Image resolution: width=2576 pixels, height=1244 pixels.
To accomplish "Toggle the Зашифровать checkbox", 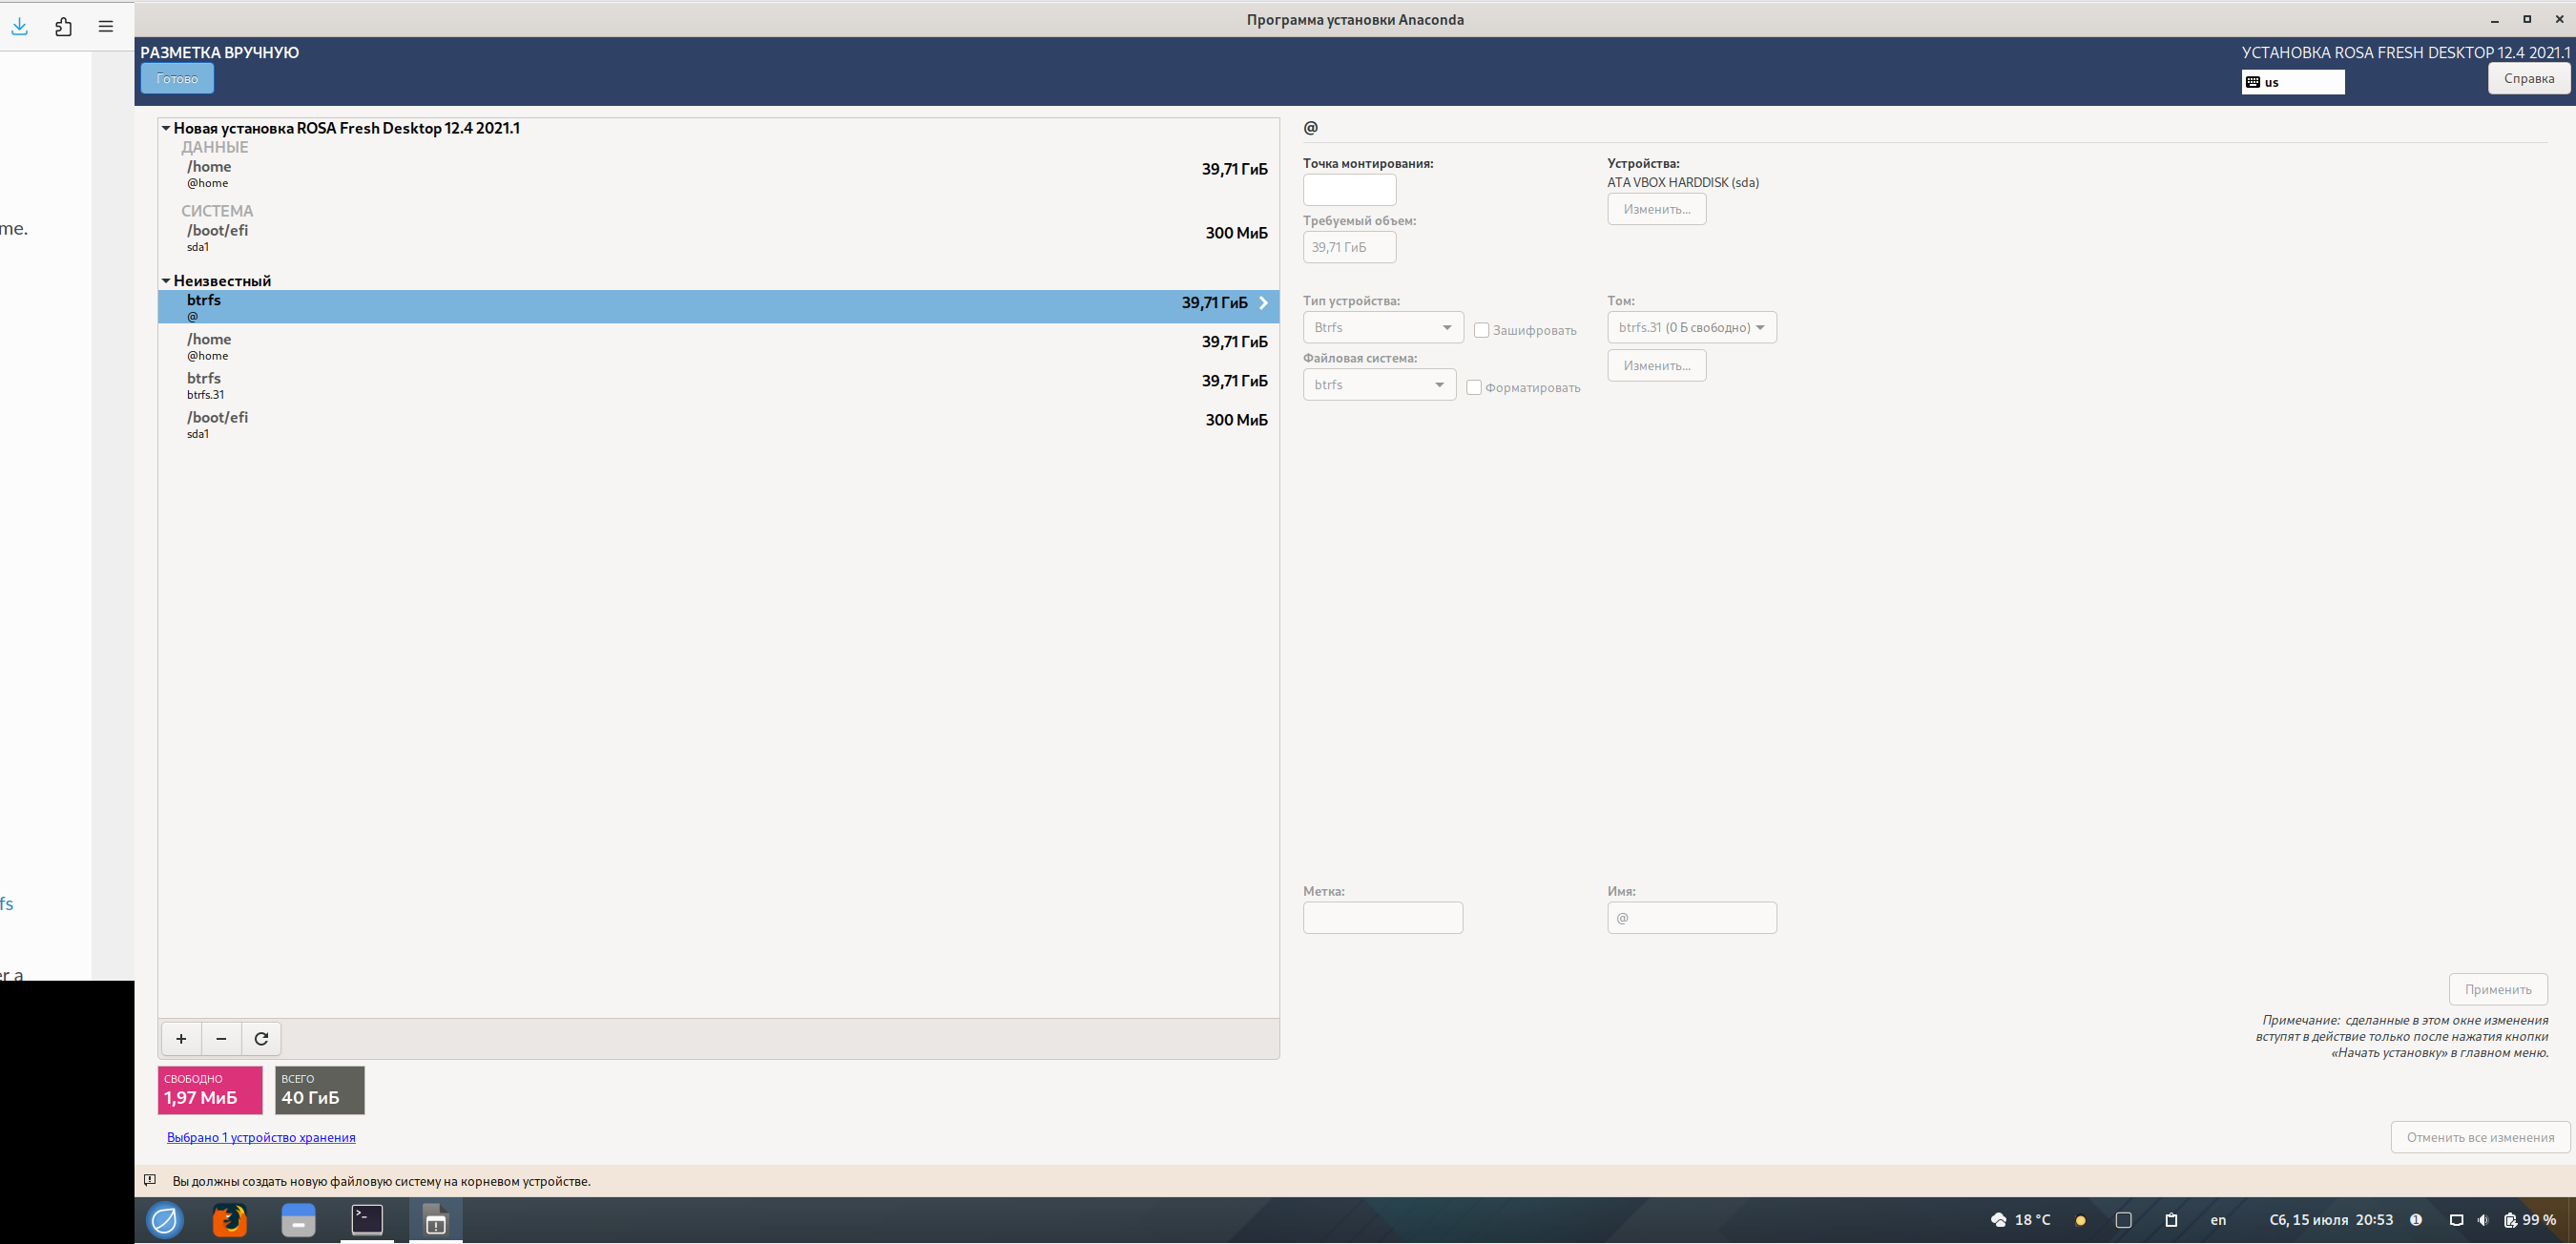I will [1481, 330].
